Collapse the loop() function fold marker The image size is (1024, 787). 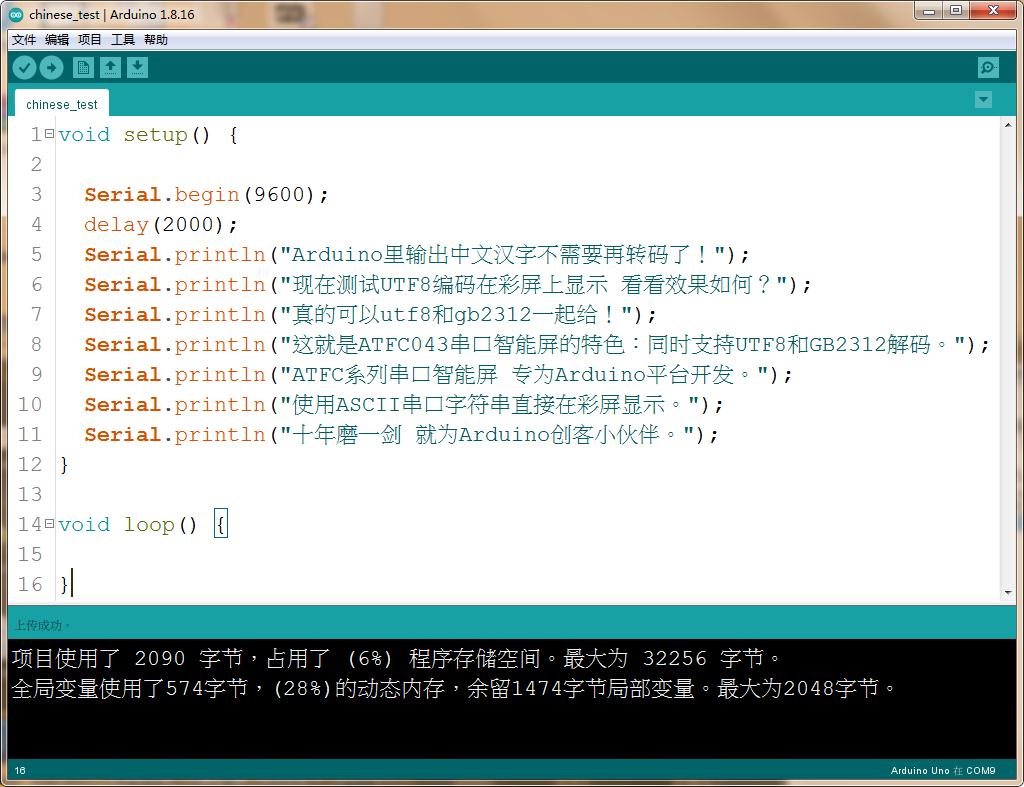(50, 524)
